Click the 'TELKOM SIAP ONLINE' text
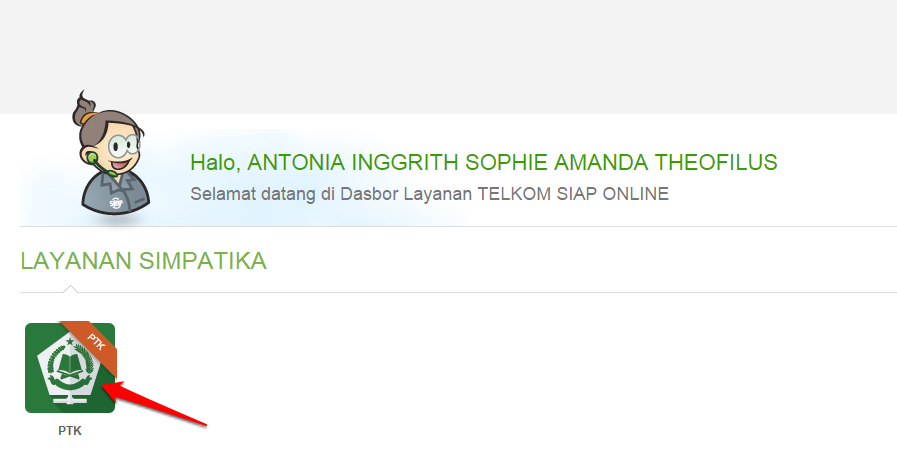 [x=573, y=194]
